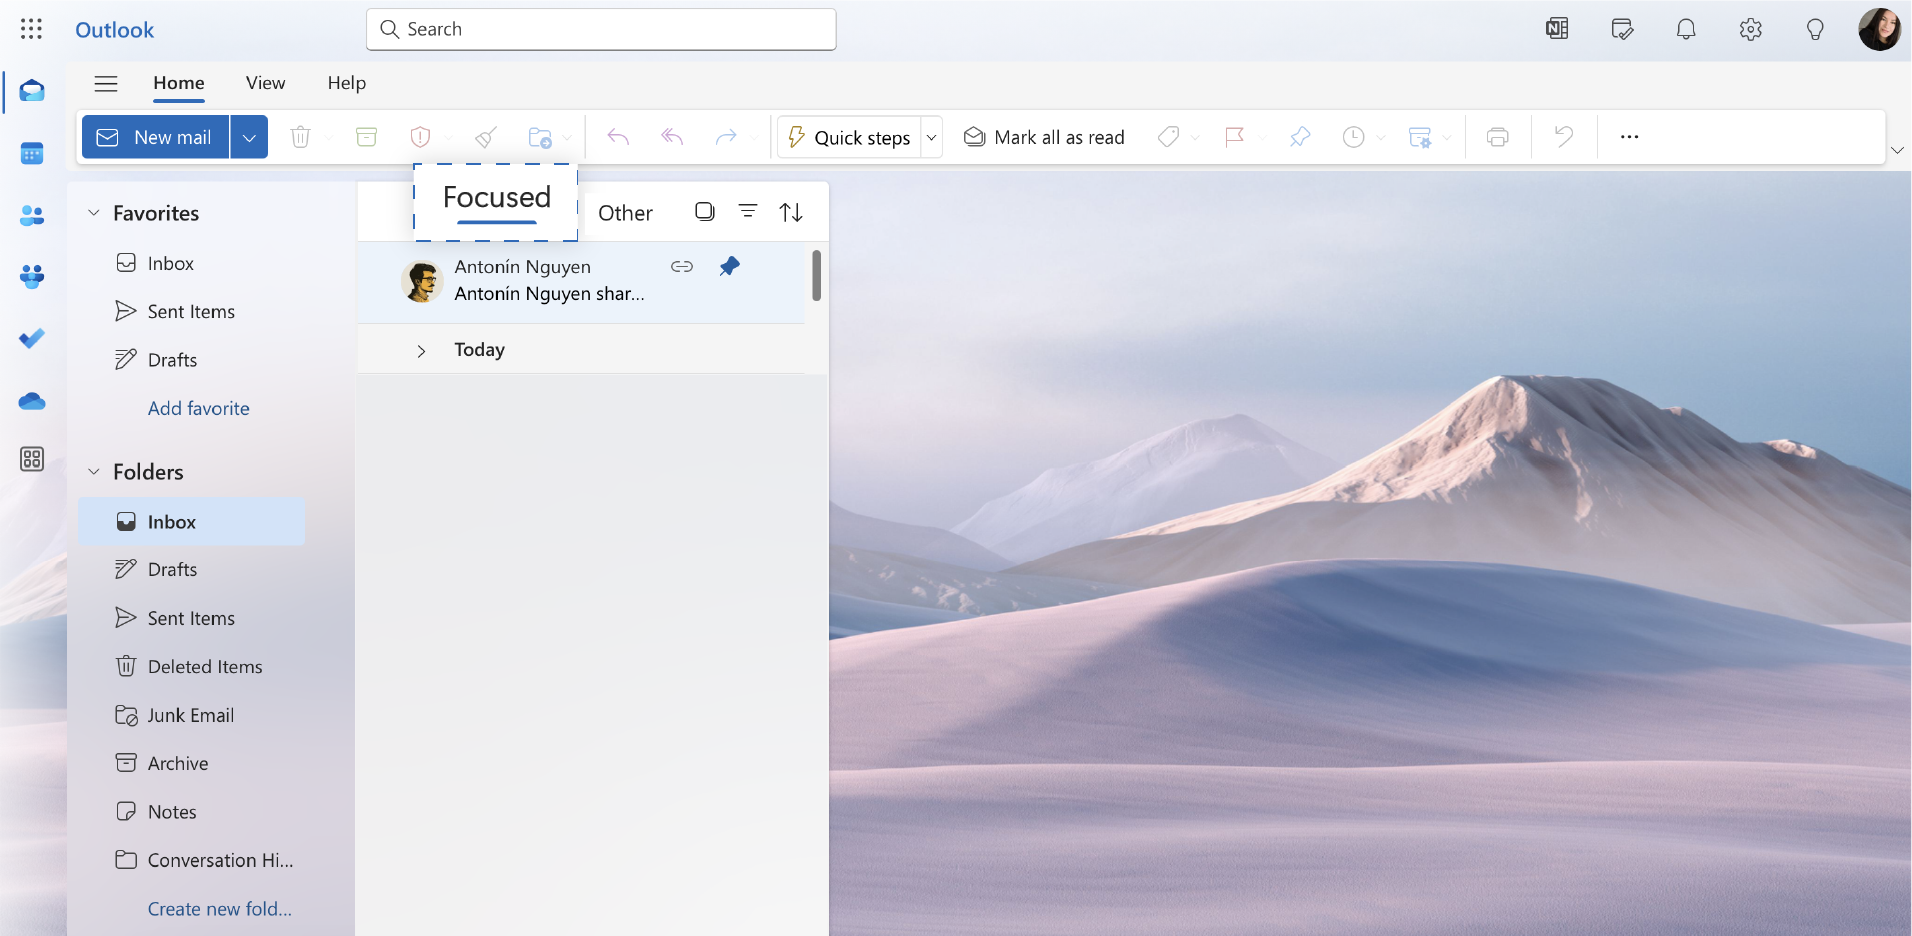This screenshot has width=1912, height=936.
Task: Open Junk Email folder
Action: pos(192,715)
